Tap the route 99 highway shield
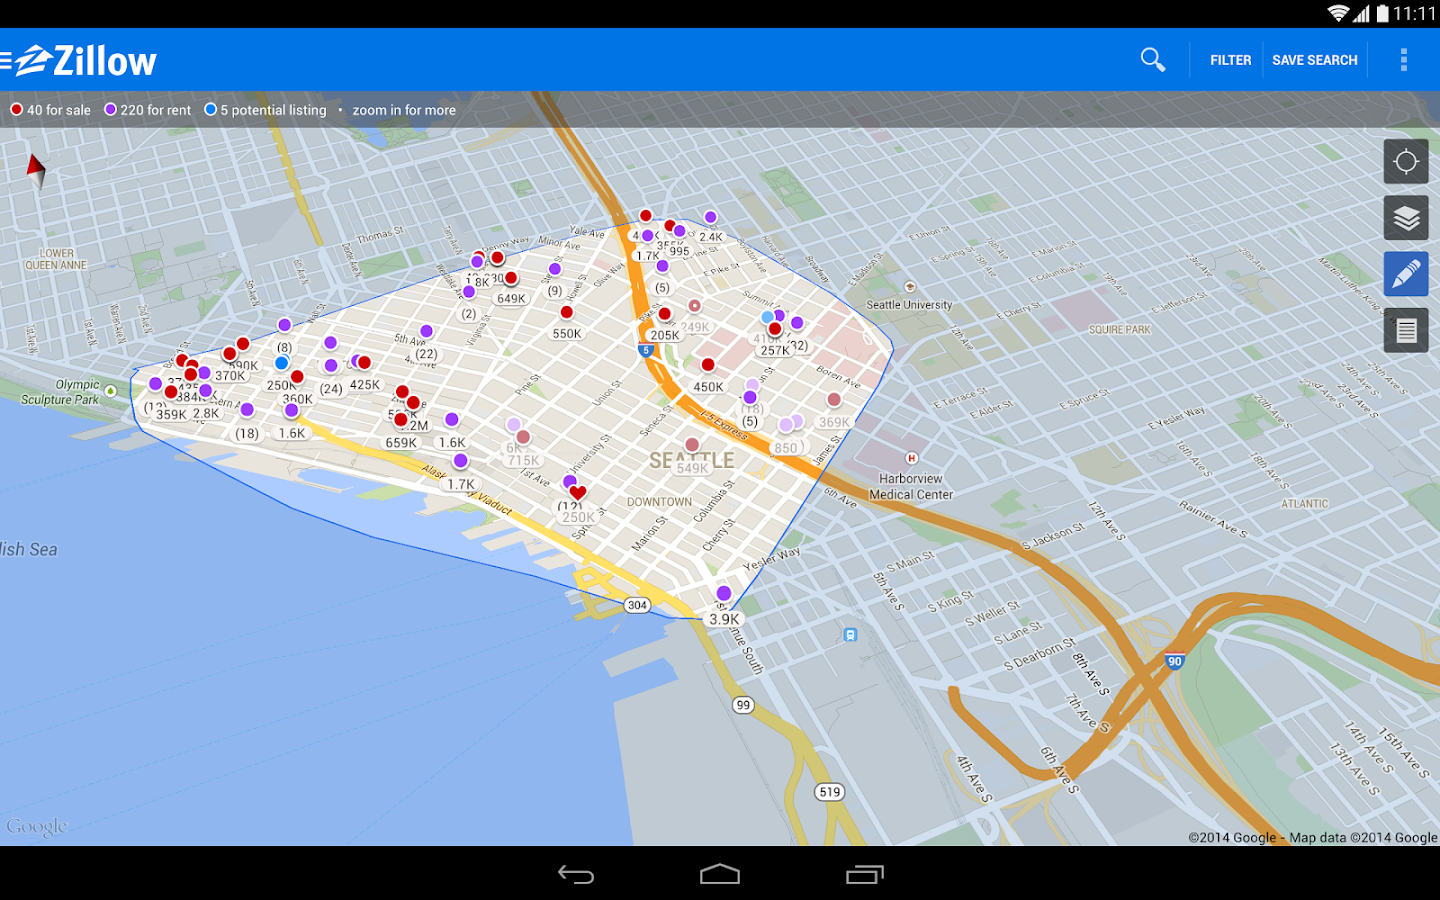This screenshot has height=900, width=1440. (x=743, y=705)
